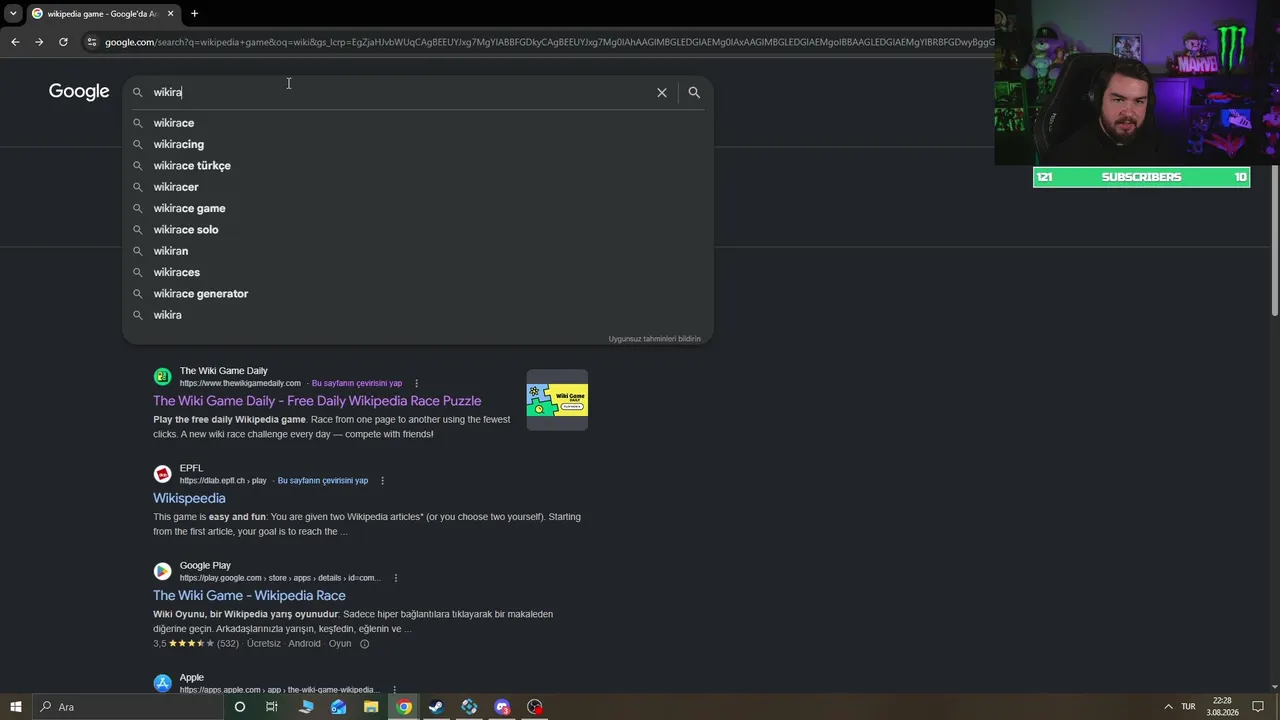Open a new tab with the plus button
1280x720 pixels.
tap(194, 13)
